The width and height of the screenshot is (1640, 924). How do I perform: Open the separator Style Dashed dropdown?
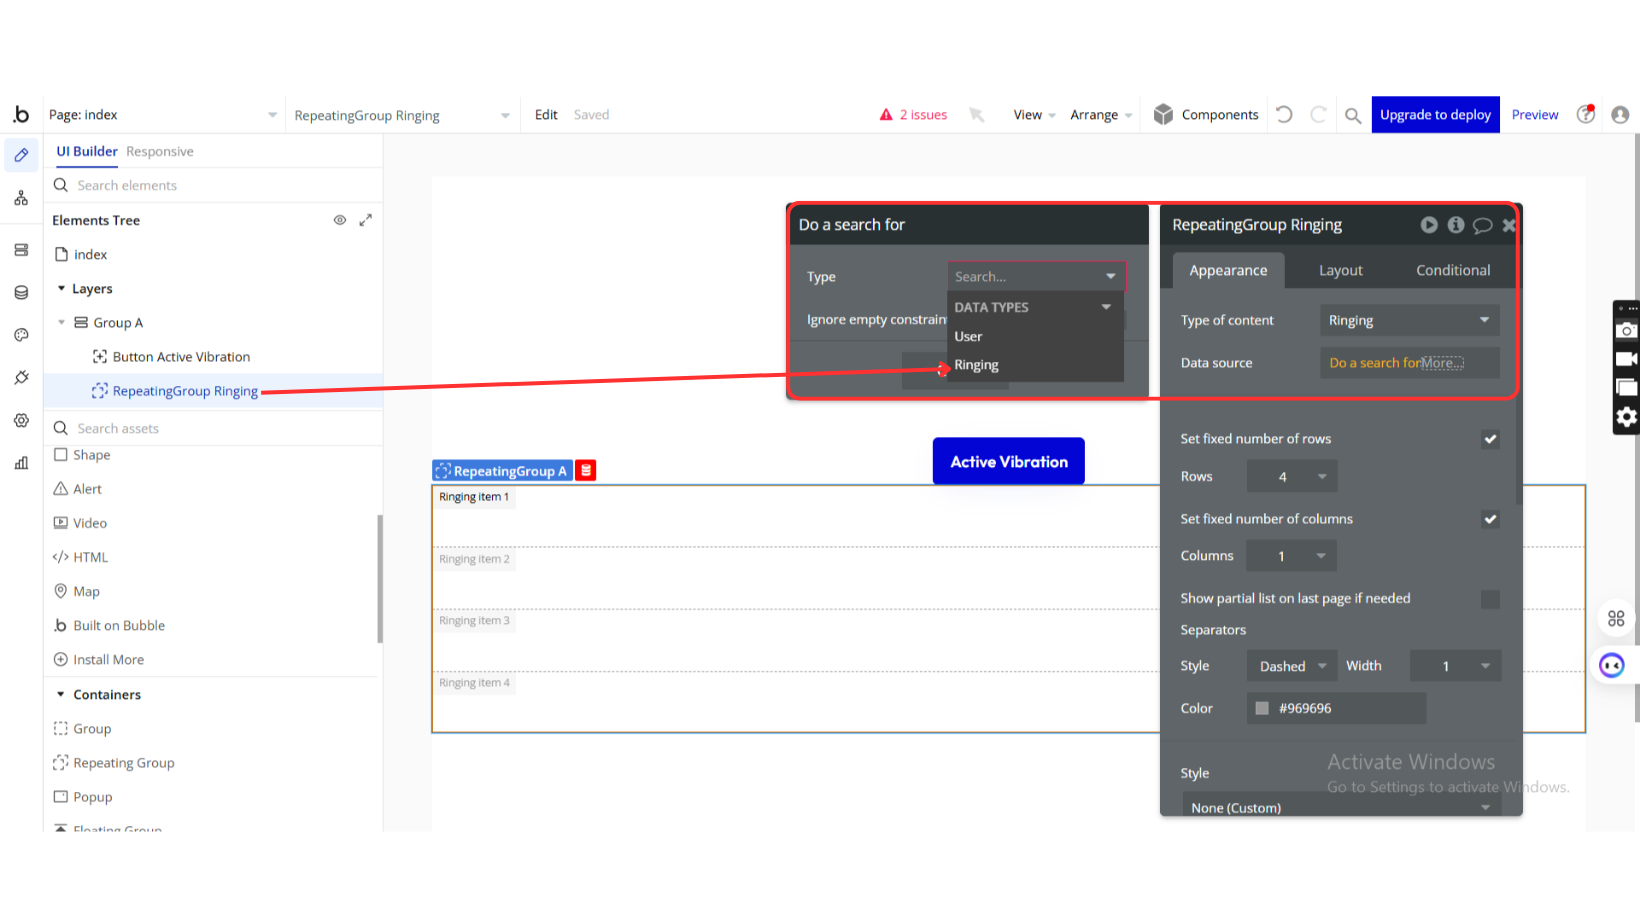(1291, 666)
